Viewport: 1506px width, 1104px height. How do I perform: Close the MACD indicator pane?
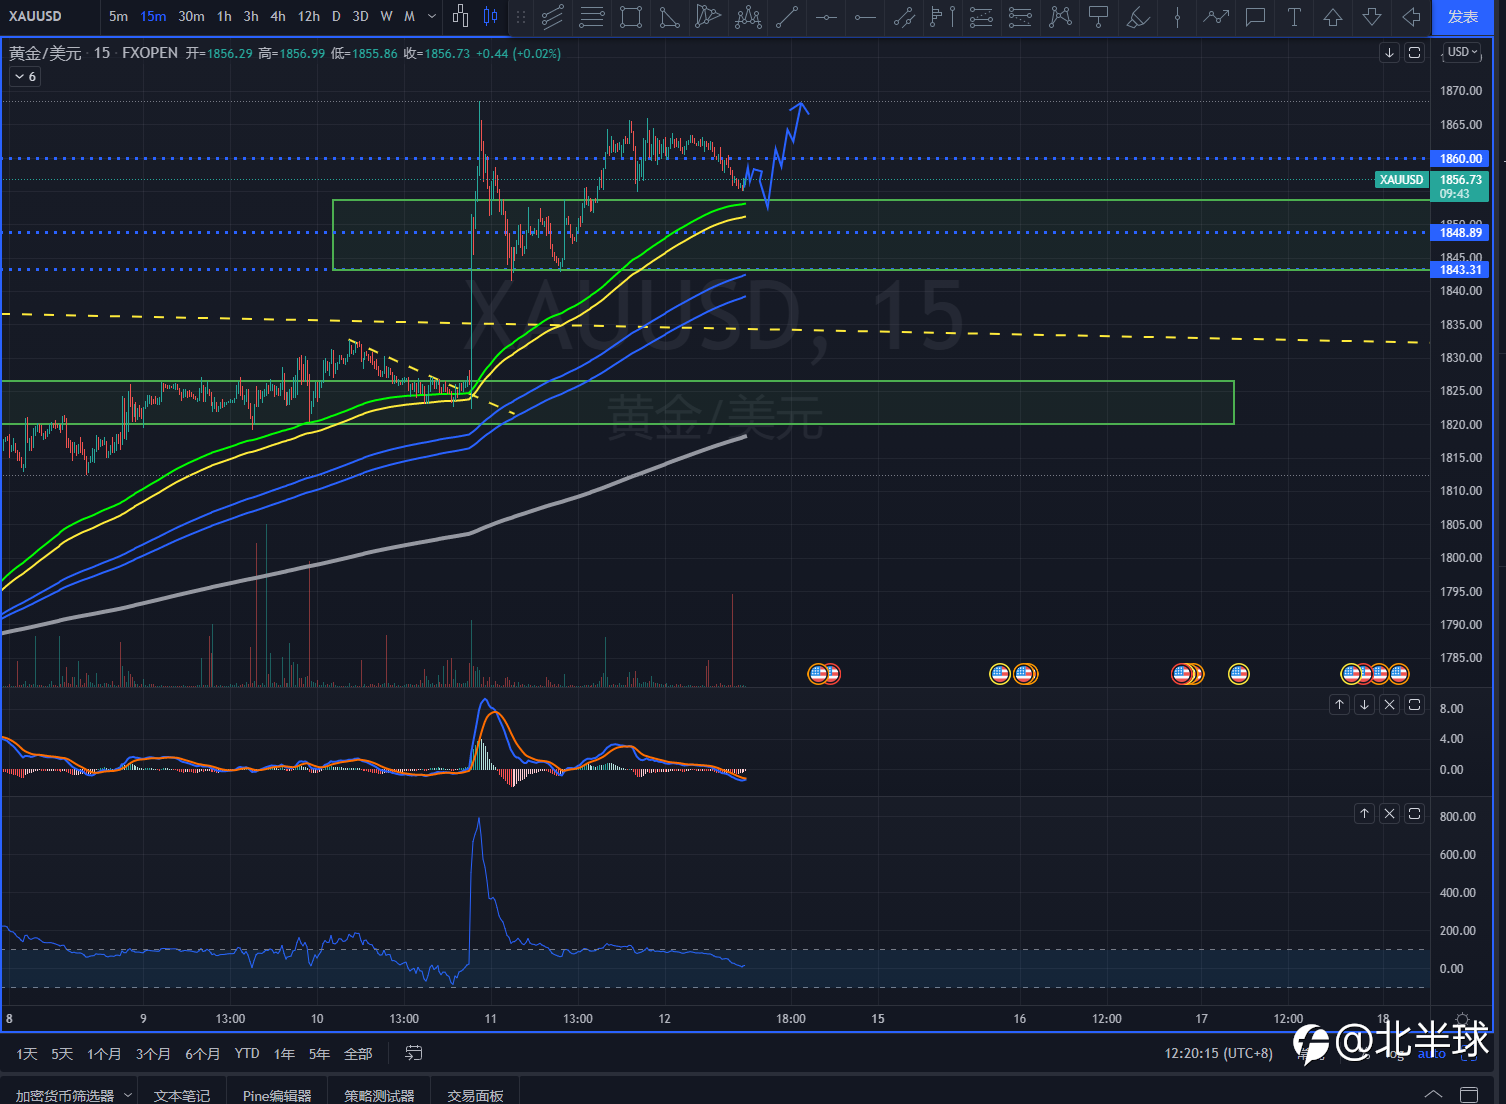point(1390,705)
